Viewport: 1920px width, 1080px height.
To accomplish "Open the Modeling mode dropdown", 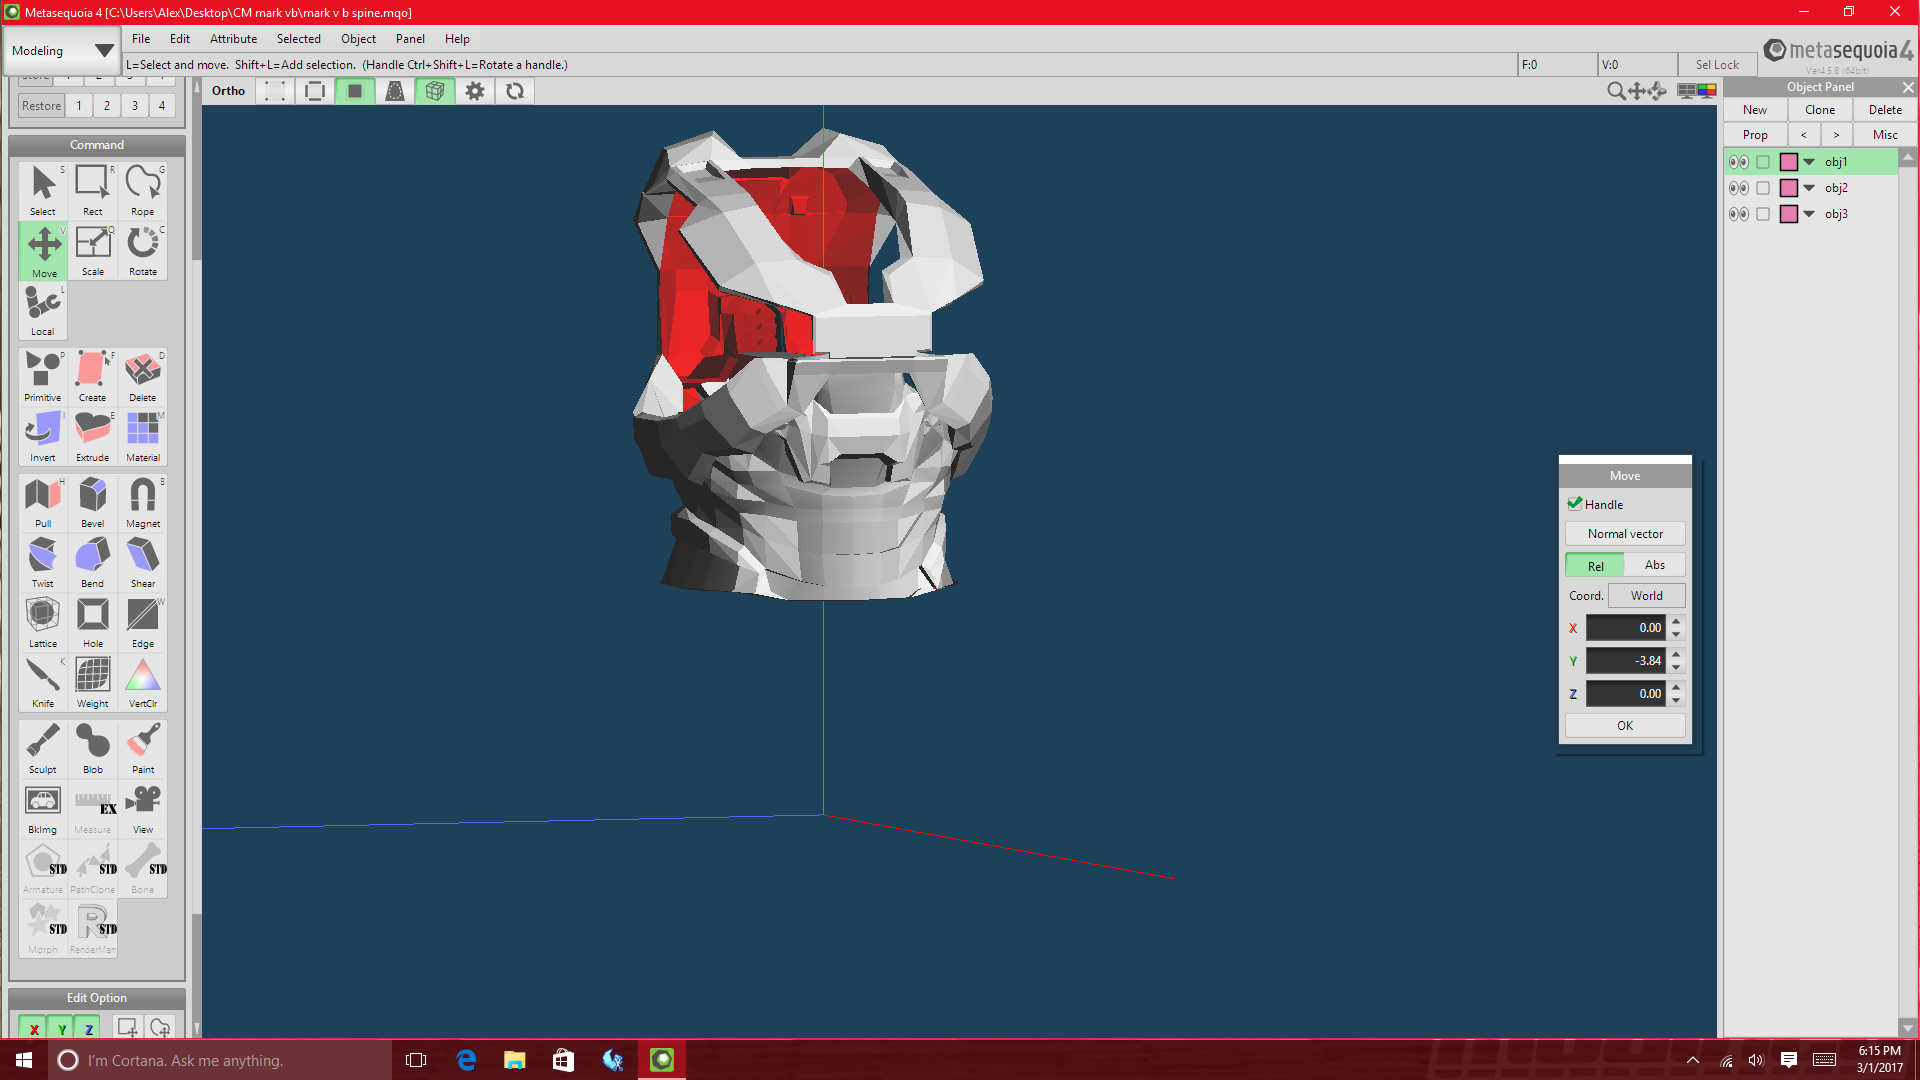I will tap(62, 51).
